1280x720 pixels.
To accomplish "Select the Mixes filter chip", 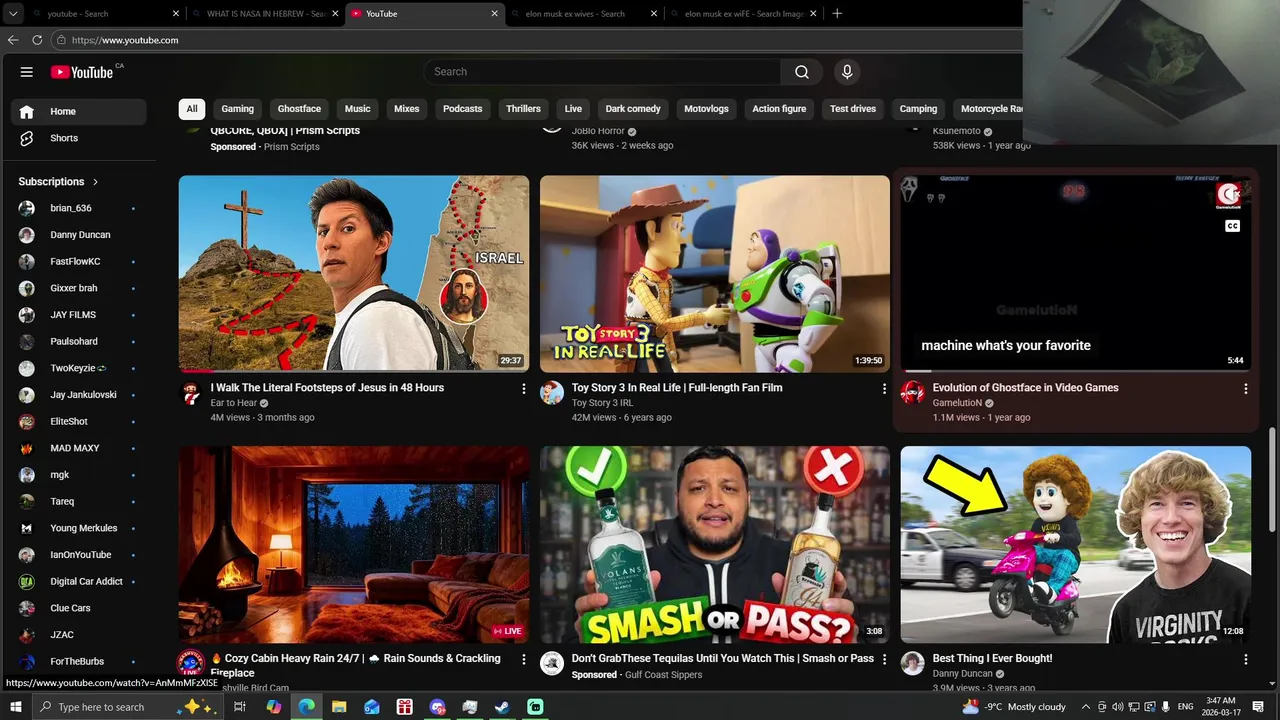I will pyautogui.click(x=406, y=109).
